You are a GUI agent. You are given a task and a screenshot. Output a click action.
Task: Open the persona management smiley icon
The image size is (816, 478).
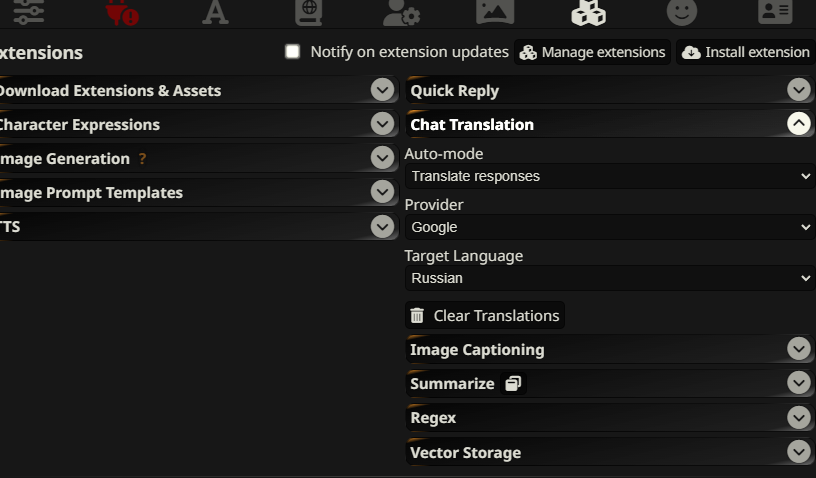click(x=682, y=11)
